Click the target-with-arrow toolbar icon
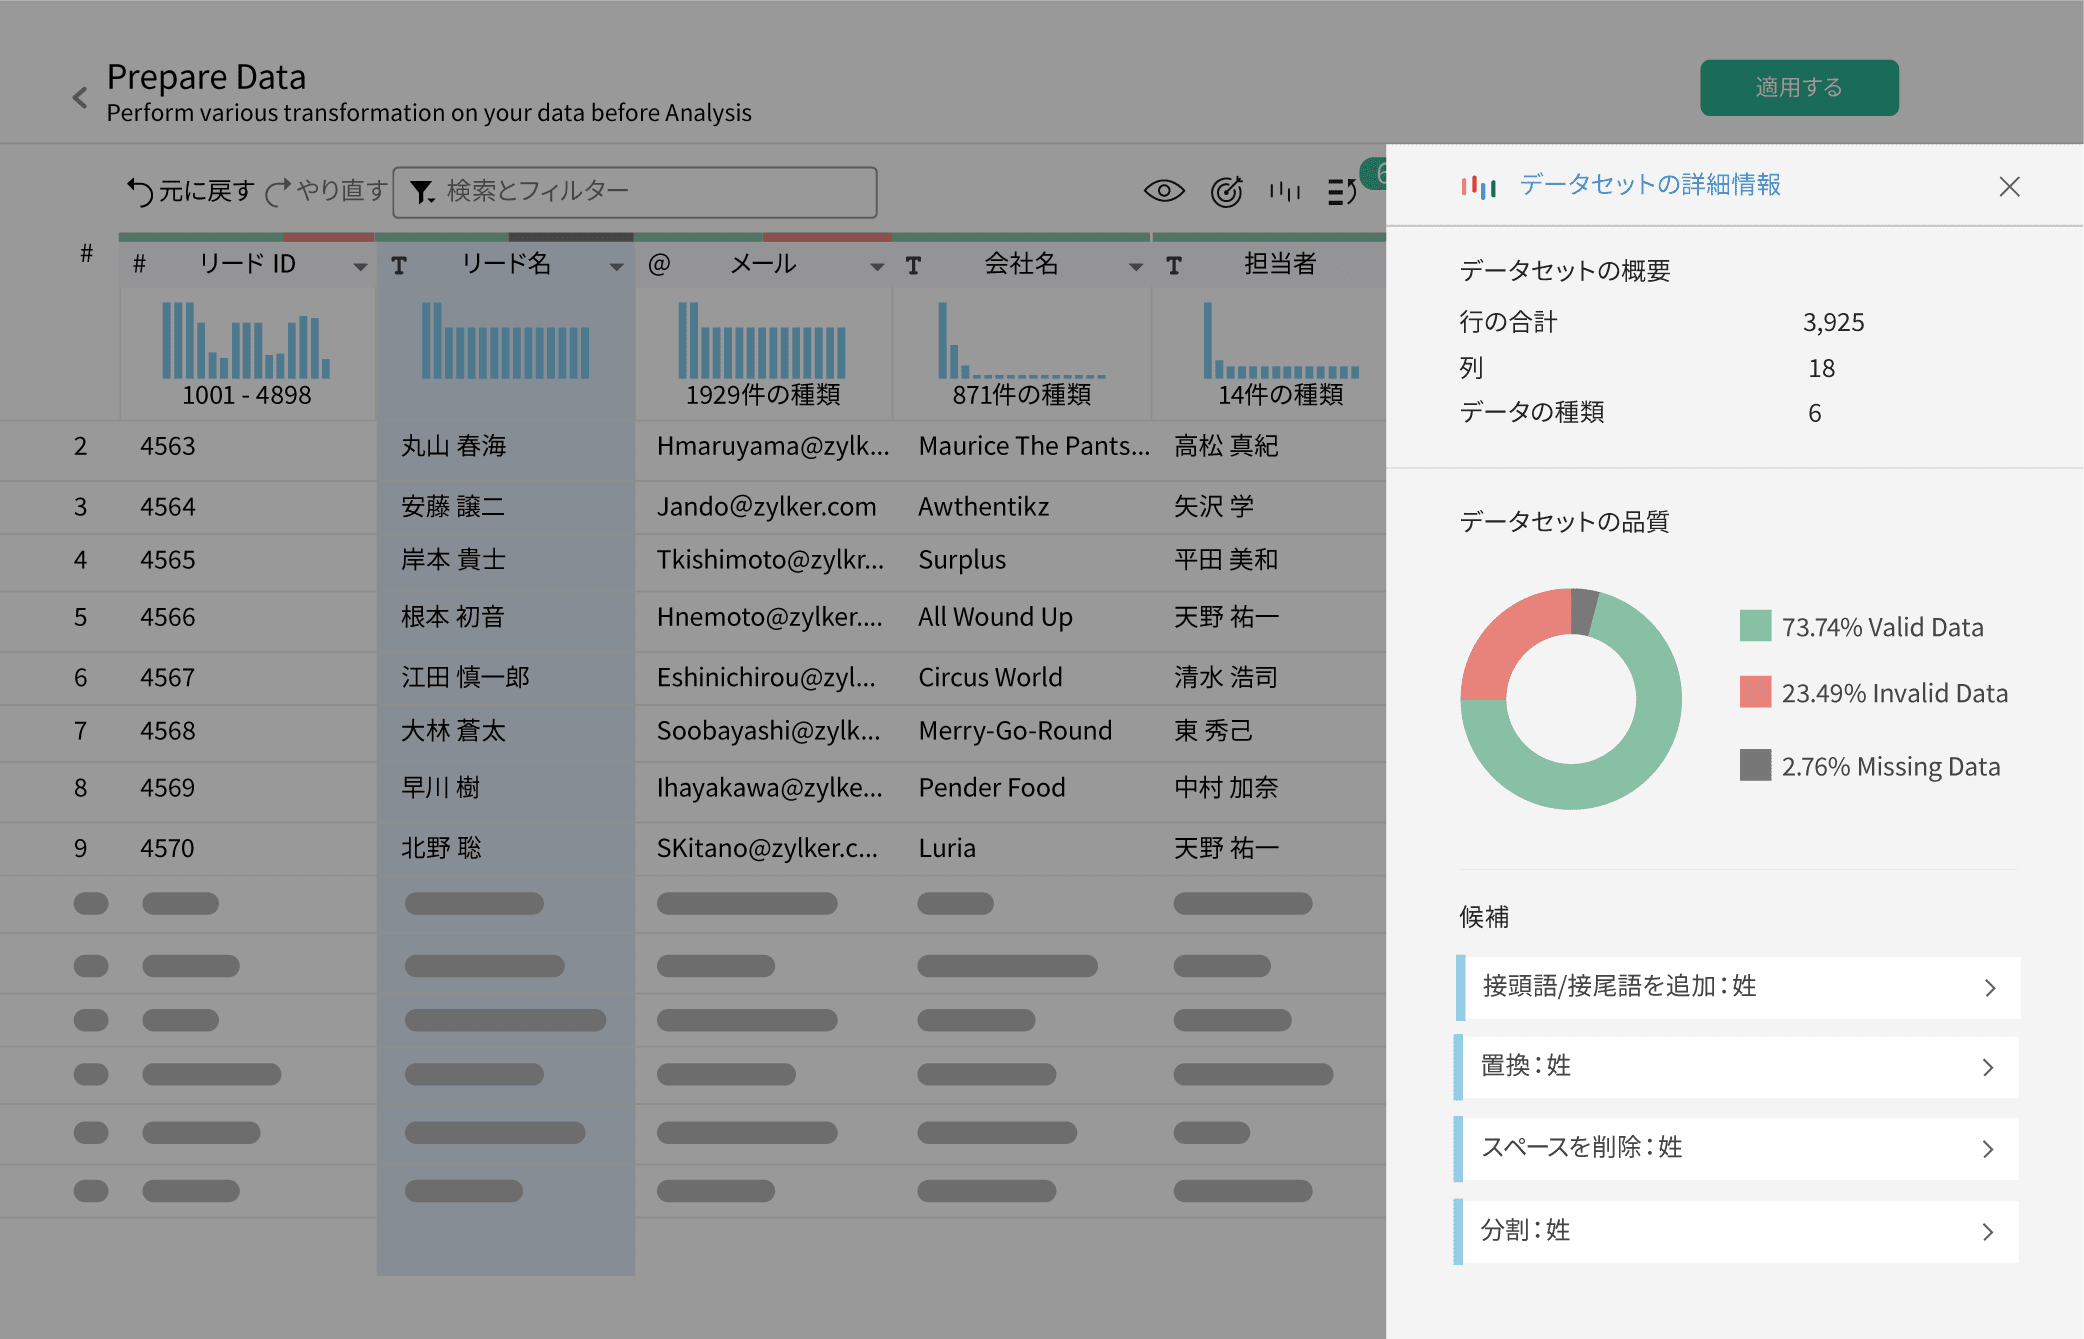This screenshot has height=1339, width=2084. point(1226,191)
